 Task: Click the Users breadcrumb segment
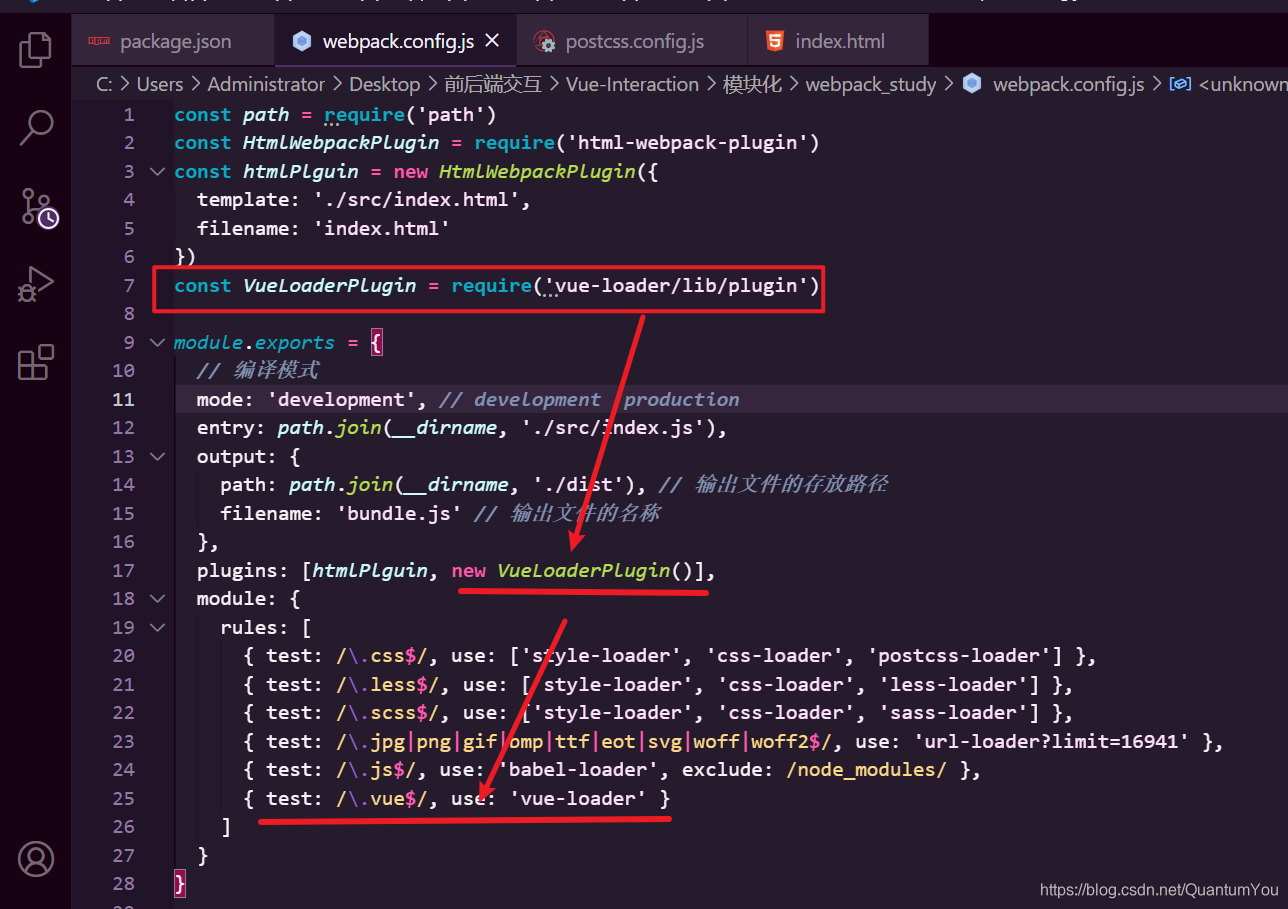(x=160, y=84)
